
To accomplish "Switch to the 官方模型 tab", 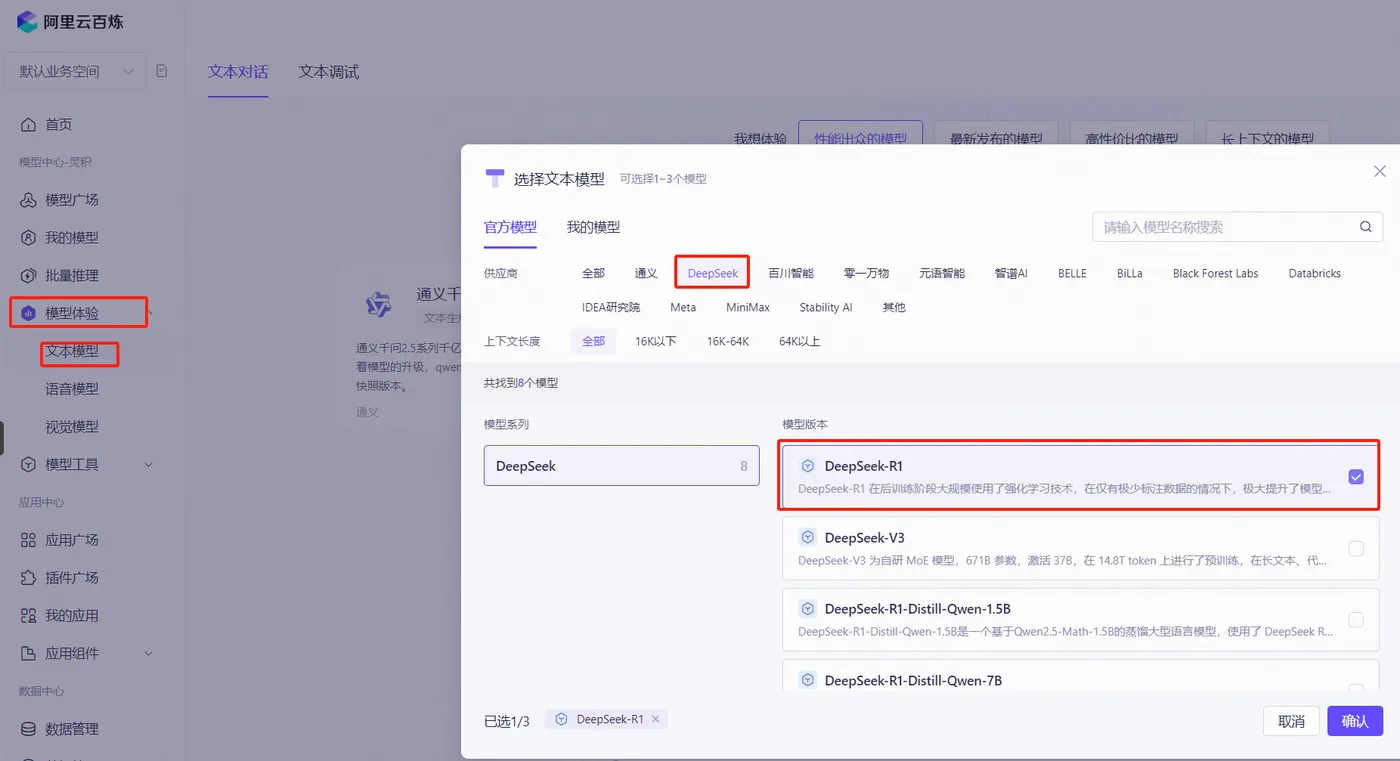I will (510, 227).
